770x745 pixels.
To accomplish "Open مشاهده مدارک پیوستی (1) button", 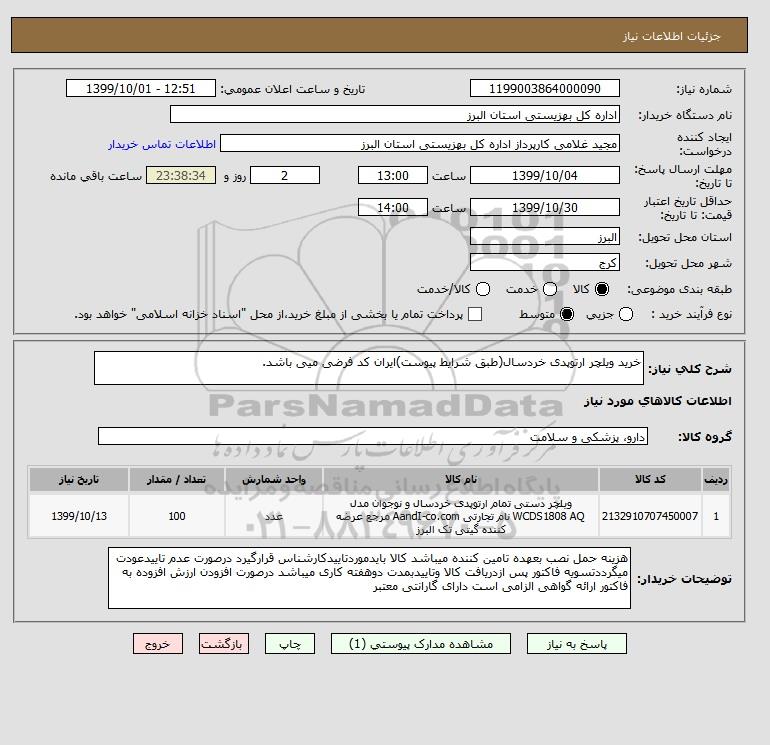I will click(x=421, y=644).
